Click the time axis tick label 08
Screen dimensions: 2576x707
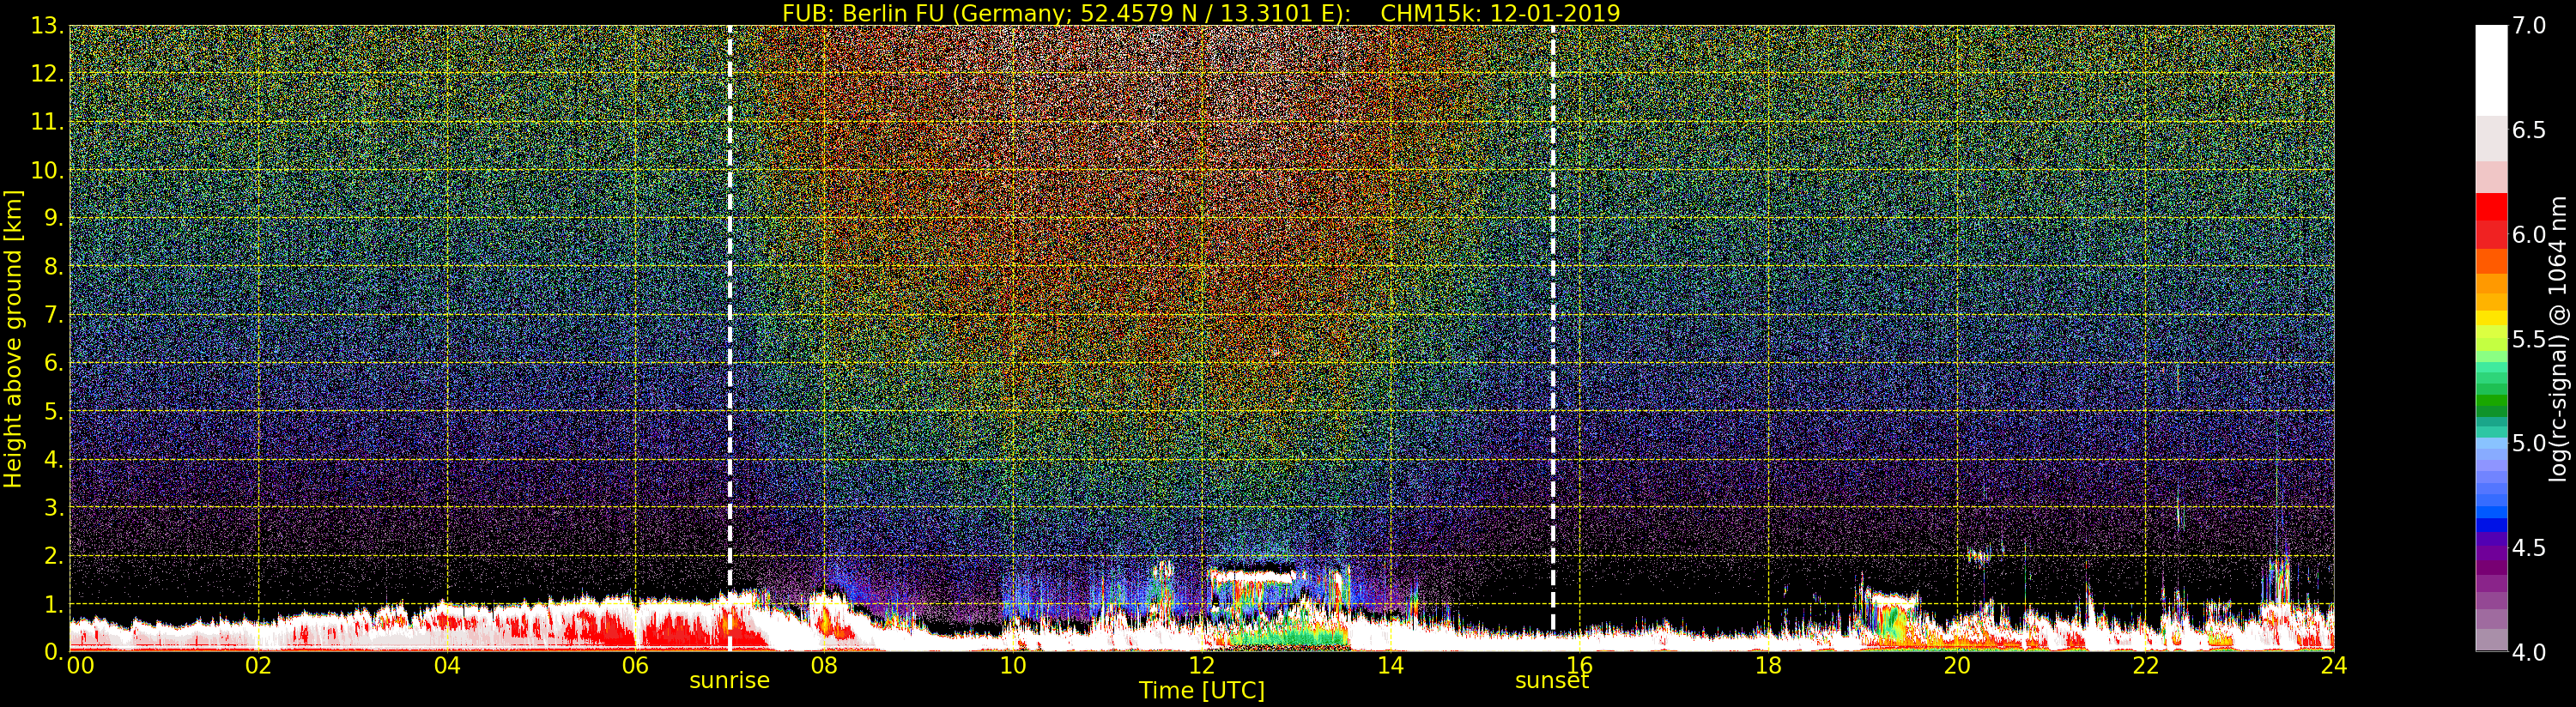tap(824, 665)
